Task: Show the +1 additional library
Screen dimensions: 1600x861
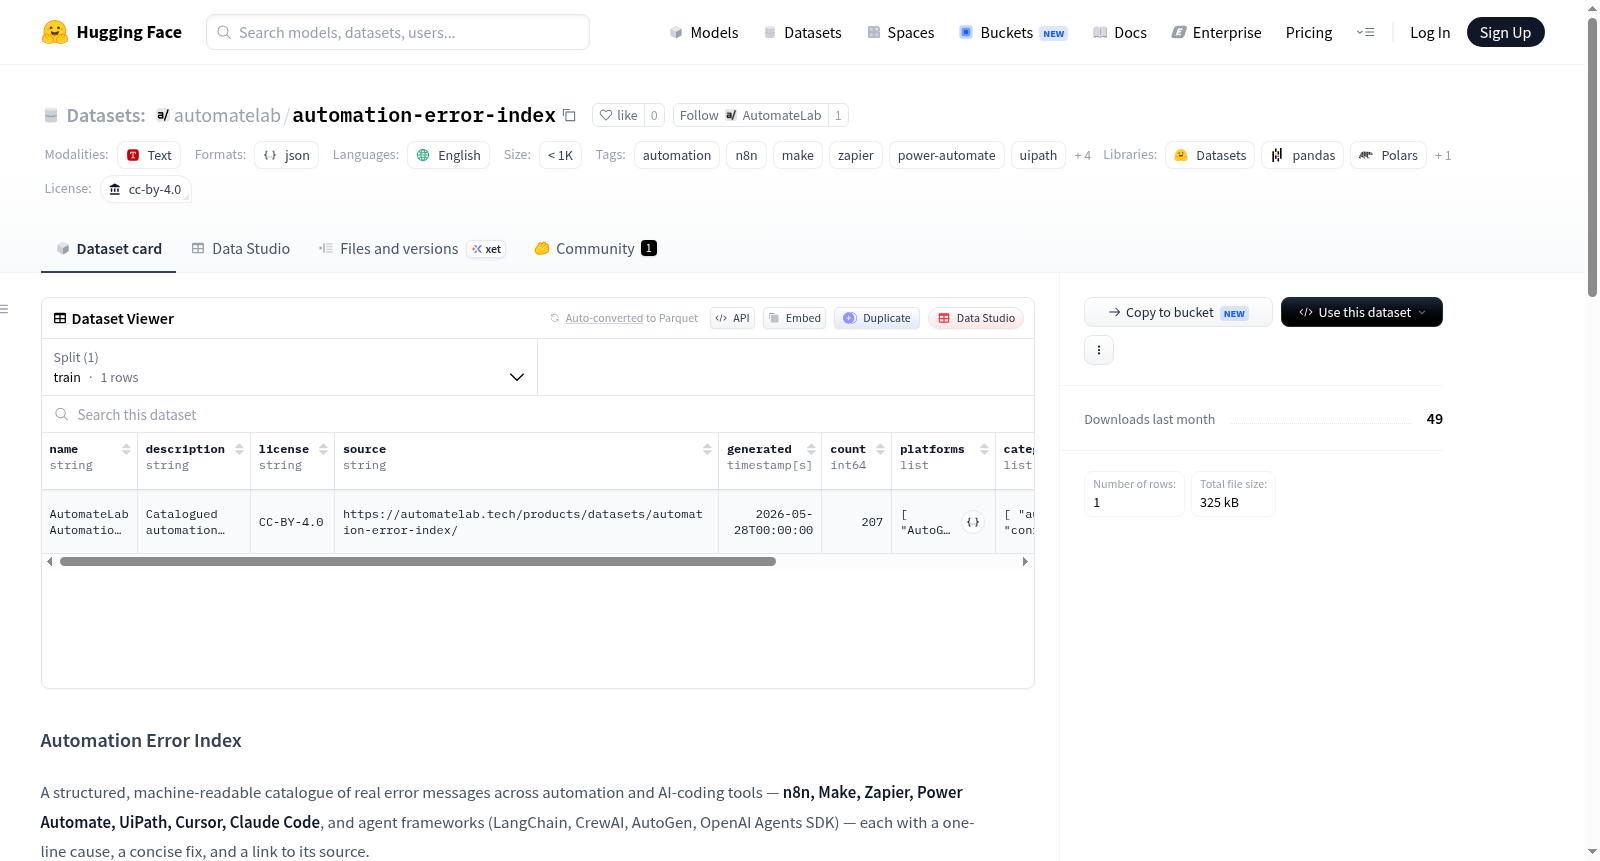Action: click(1443, 155)
